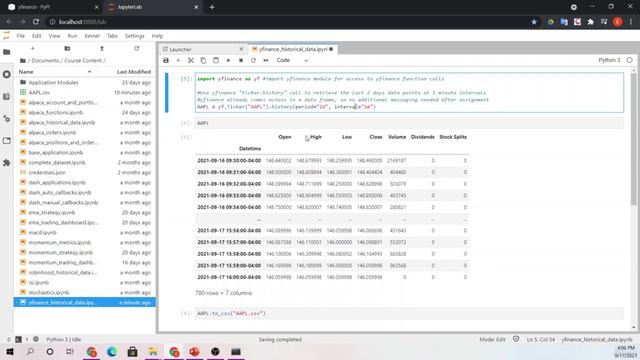The width and height of the screenshot is (640, 360).
Task: Click the Course Content breadcrumb
Action: click(x=83, y=60)
